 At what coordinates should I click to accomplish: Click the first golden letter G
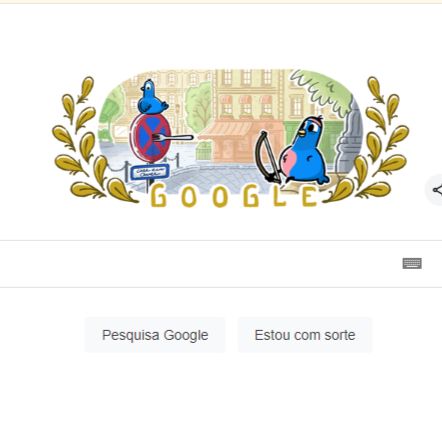(159, 196)
